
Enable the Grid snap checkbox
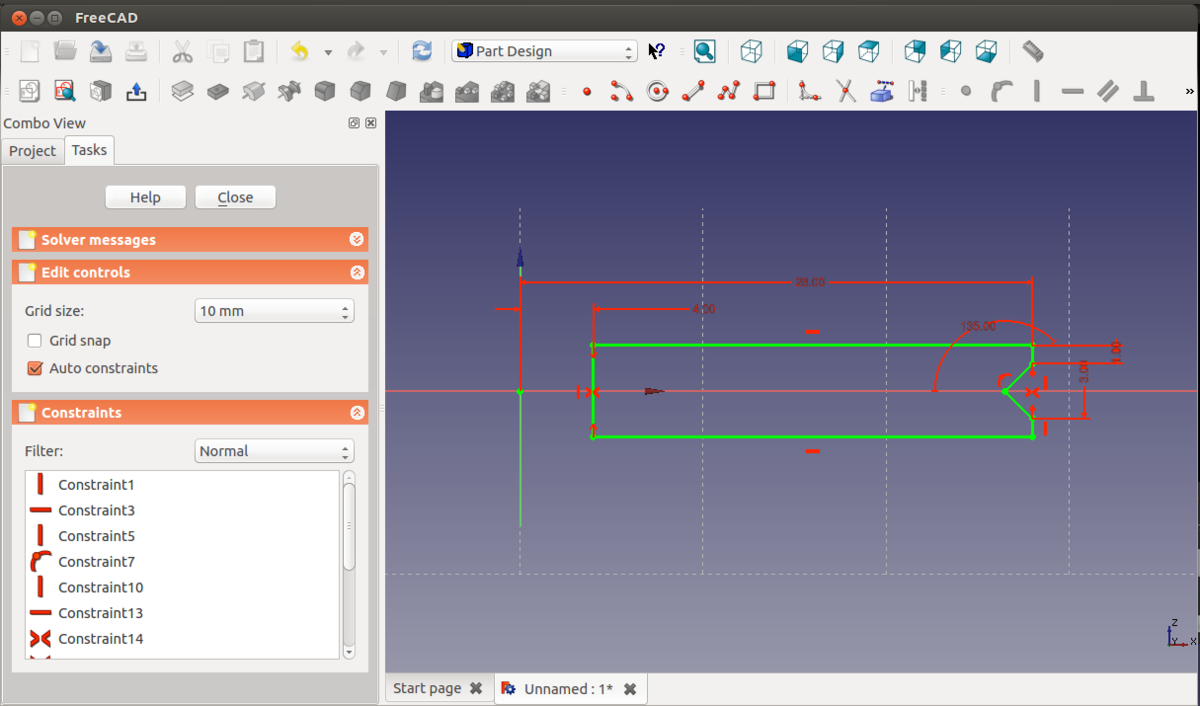click(35, 341)
